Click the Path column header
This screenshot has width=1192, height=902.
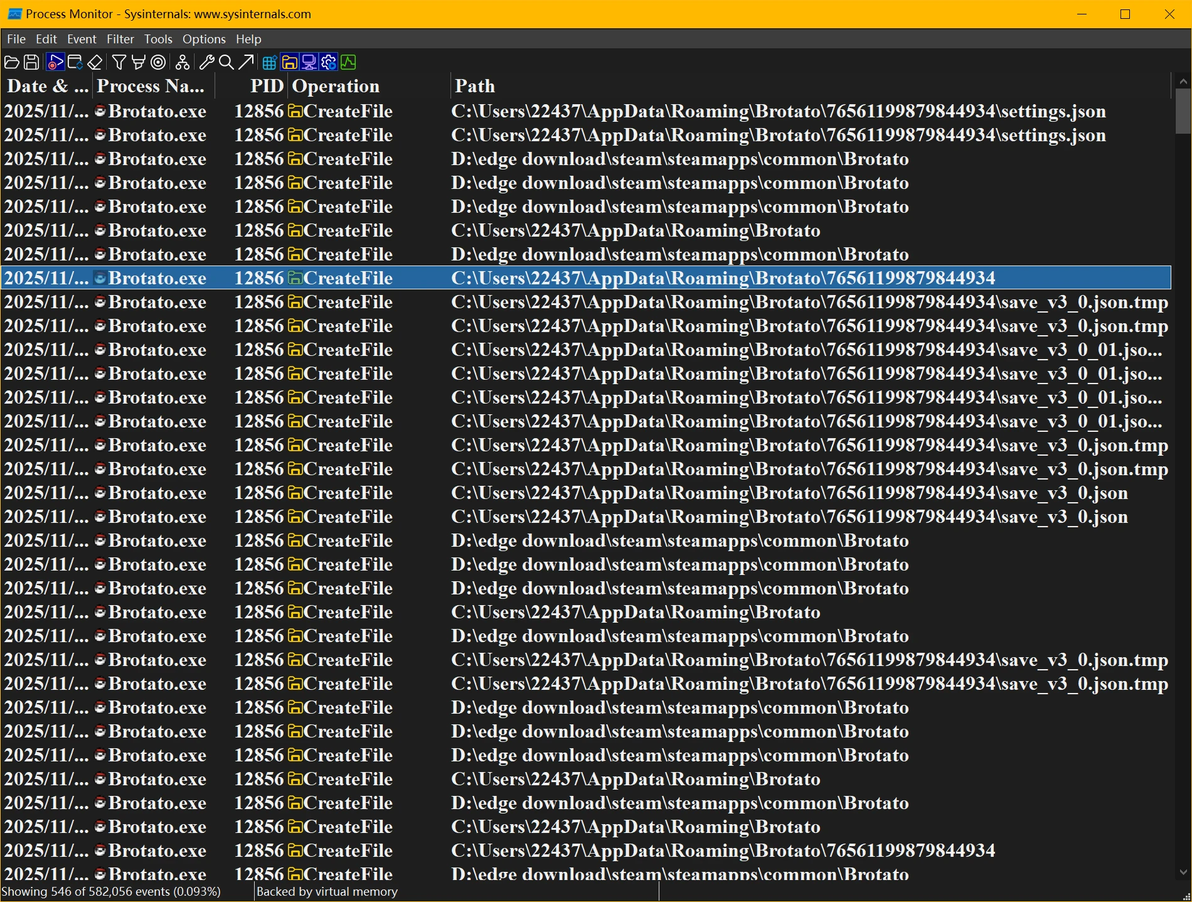810,86
